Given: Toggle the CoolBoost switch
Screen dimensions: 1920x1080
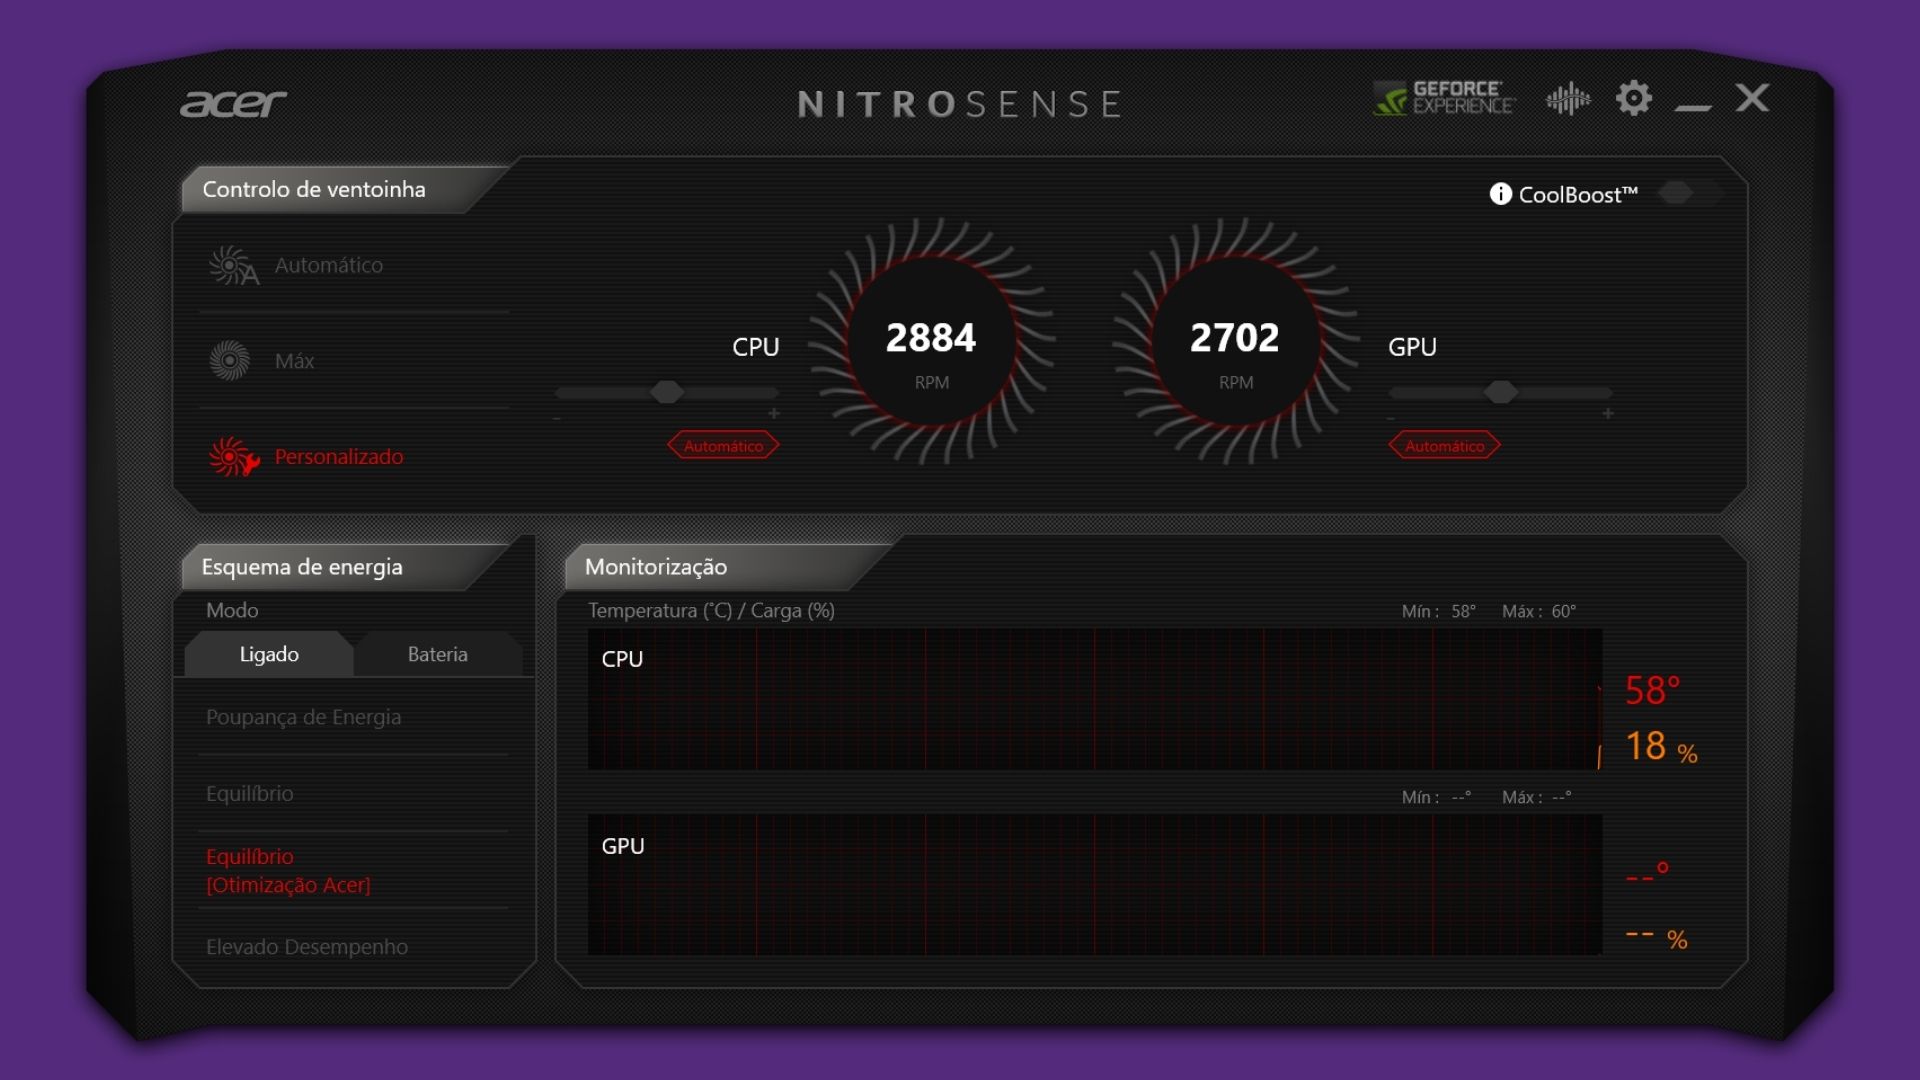Looking at the screenshot, I should pos(1688,193).
